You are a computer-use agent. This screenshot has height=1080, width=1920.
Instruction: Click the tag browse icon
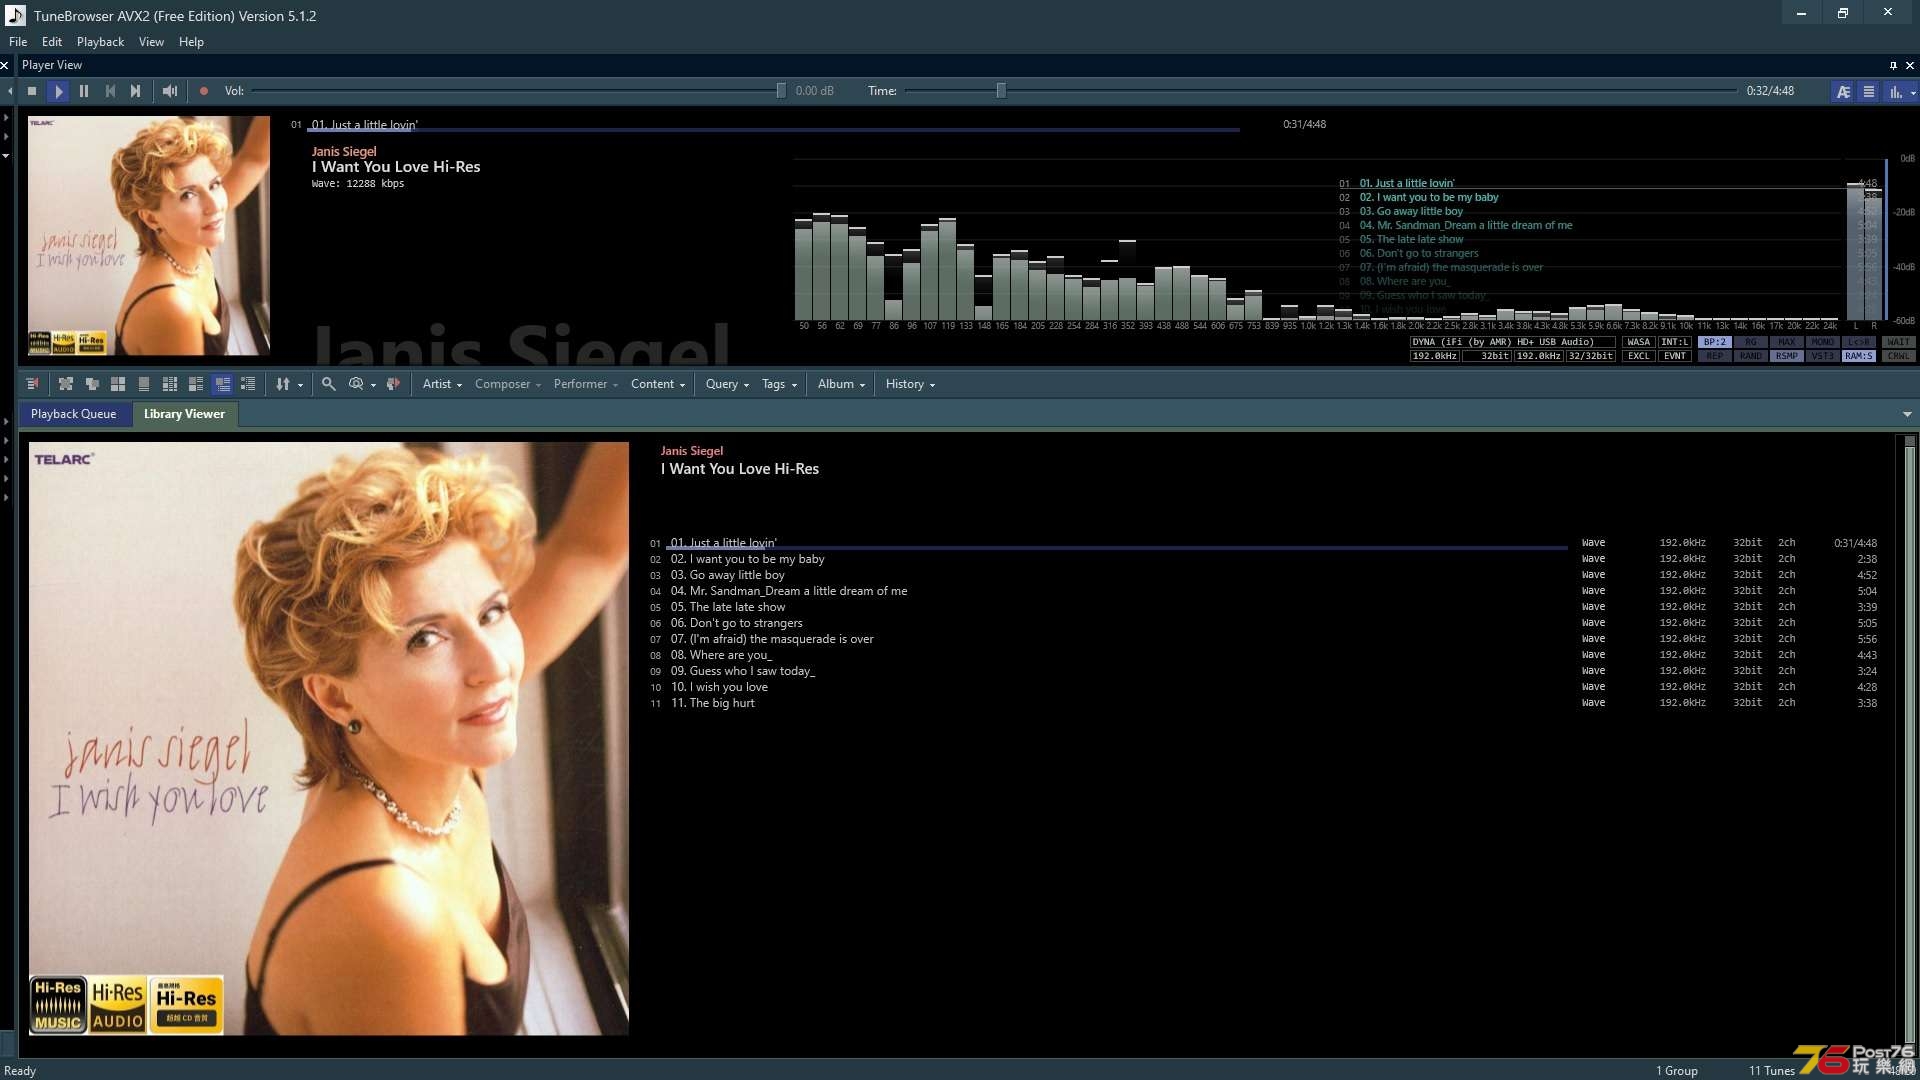(393, 384)
